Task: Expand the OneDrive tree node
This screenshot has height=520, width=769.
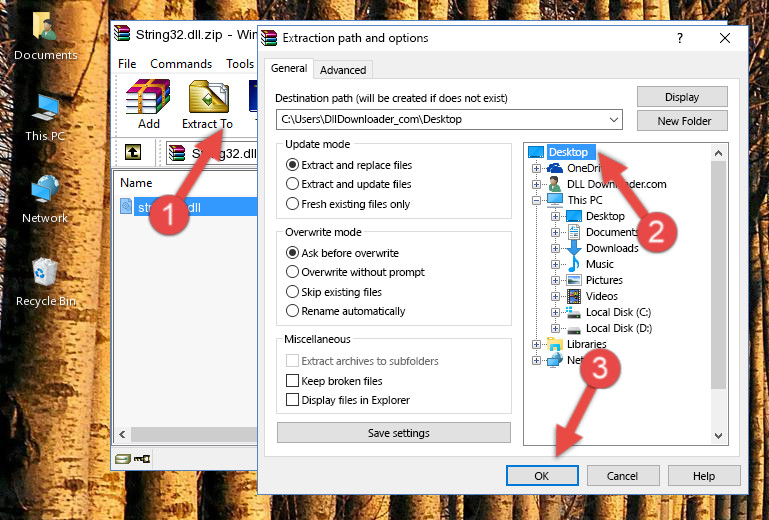Action: [x=536, y=168]
